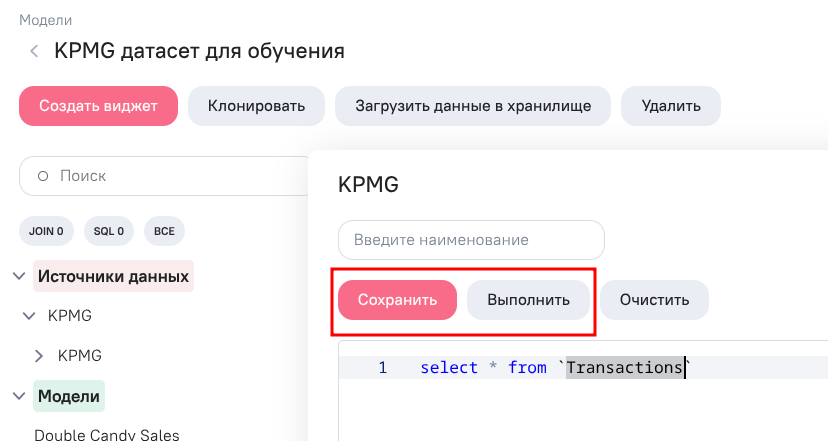Expand the nested KPMG table node

39,356
